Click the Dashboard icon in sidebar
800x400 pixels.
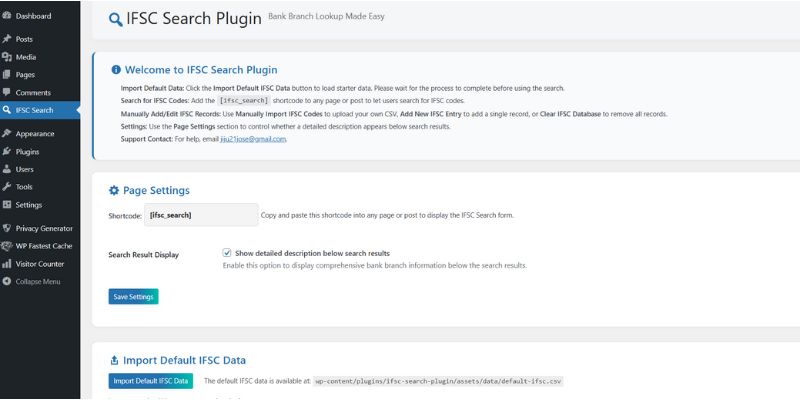click(x=7, y=17)
